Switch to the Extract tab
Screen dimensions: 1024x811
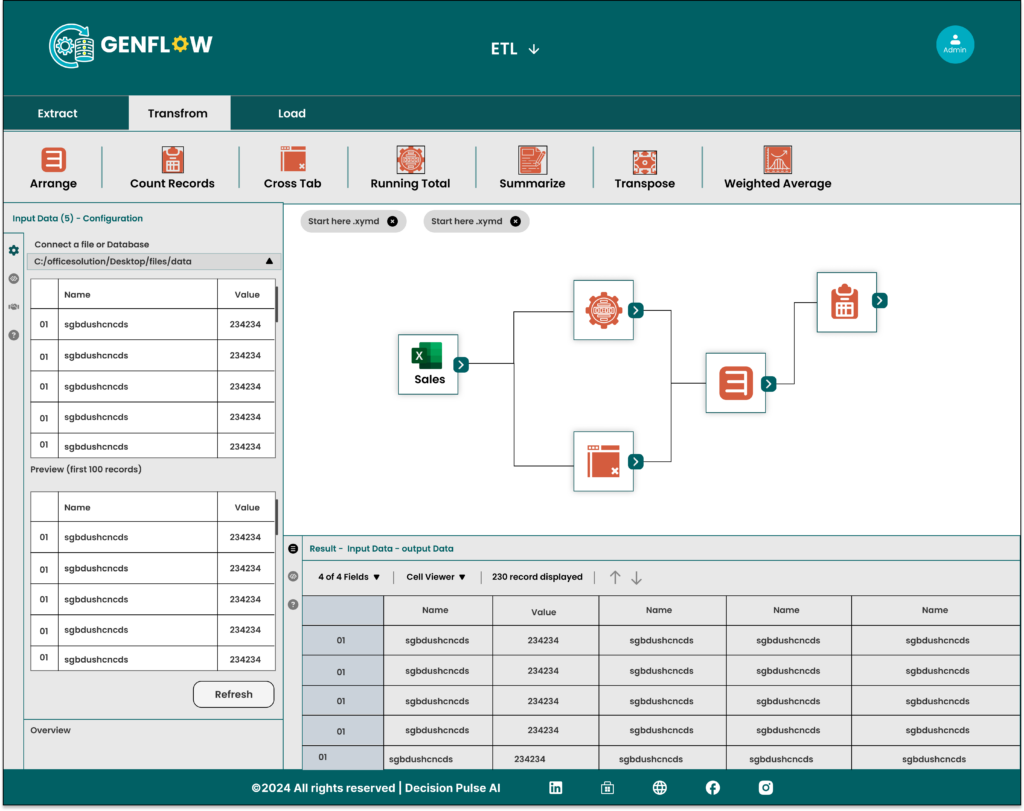(x=57, y=114)
